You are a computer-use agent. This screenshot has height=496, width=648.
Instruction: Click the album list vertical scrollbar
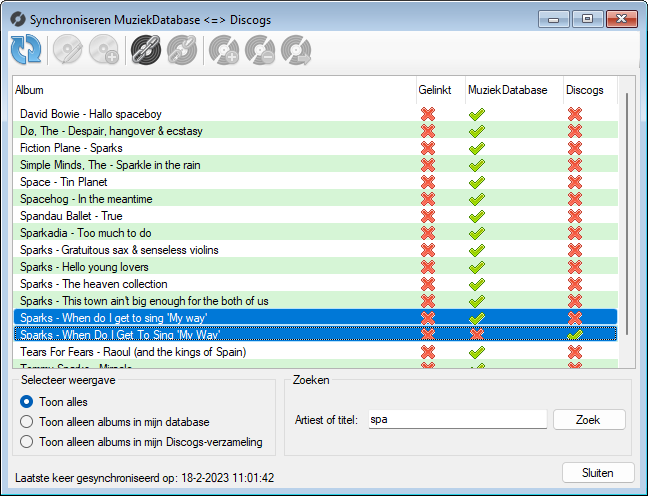[627, 214]
